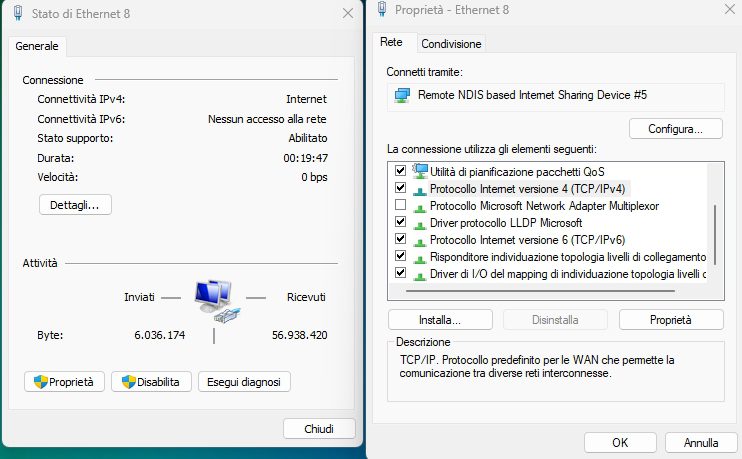The height and width of the screenshot is (459, 742).
Task: Click the Disabilita button
Action: [151, 382]
